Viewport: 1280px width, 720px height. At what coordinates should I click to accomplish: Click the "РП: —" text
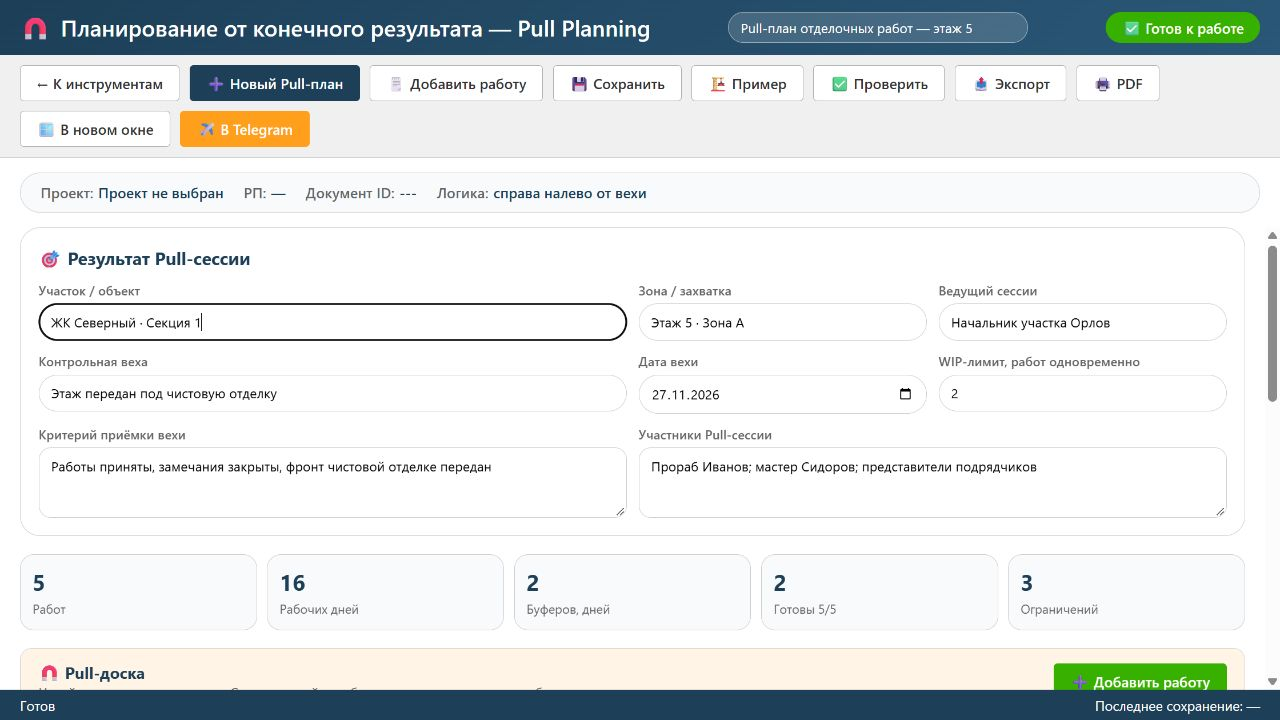[265, 193]
